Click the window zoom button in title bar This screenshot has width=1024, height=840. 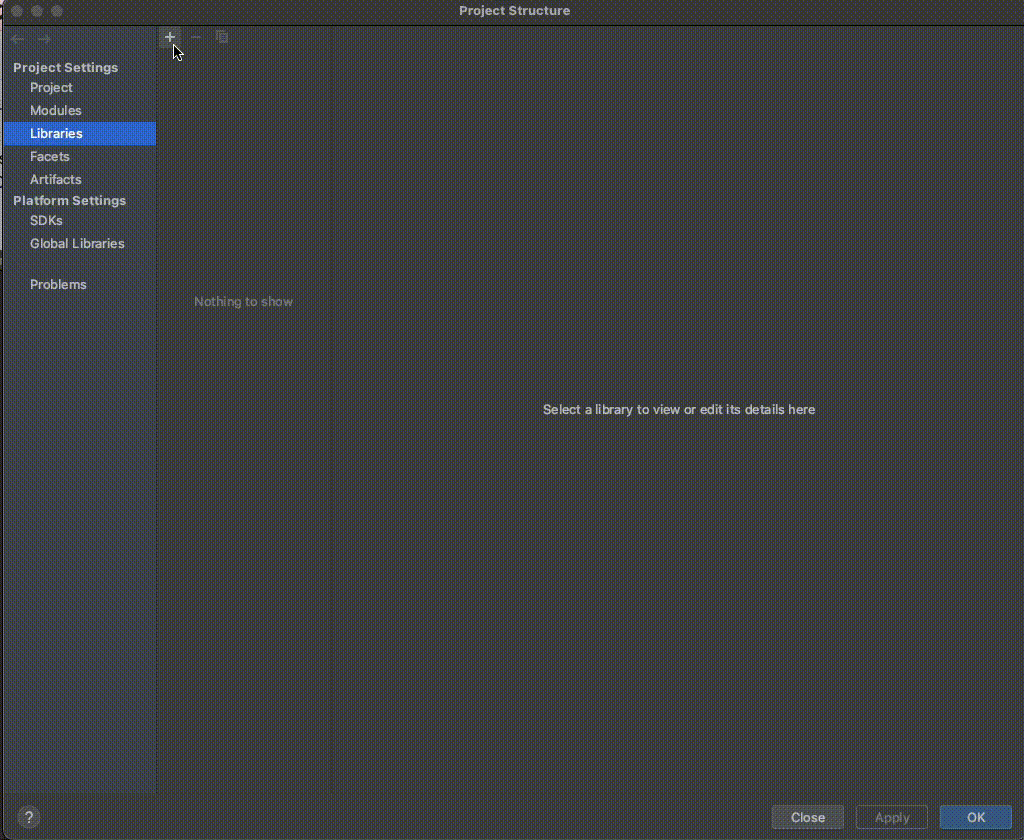pos(57,11)
